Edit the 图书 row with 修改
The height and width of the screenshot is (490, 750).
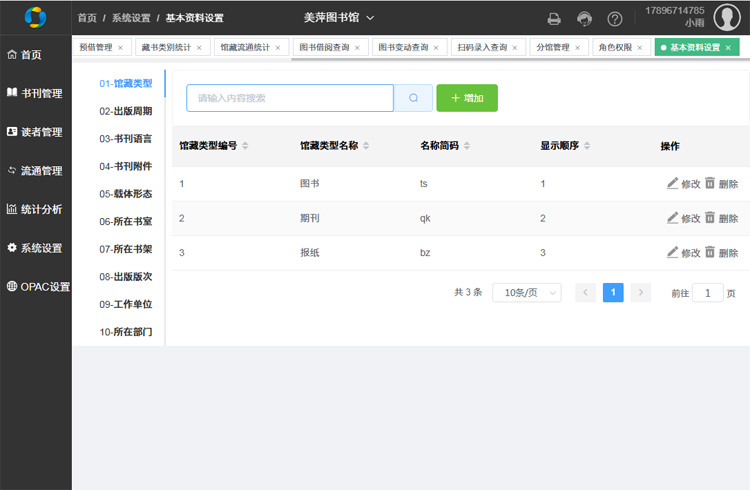coord(684,184)
